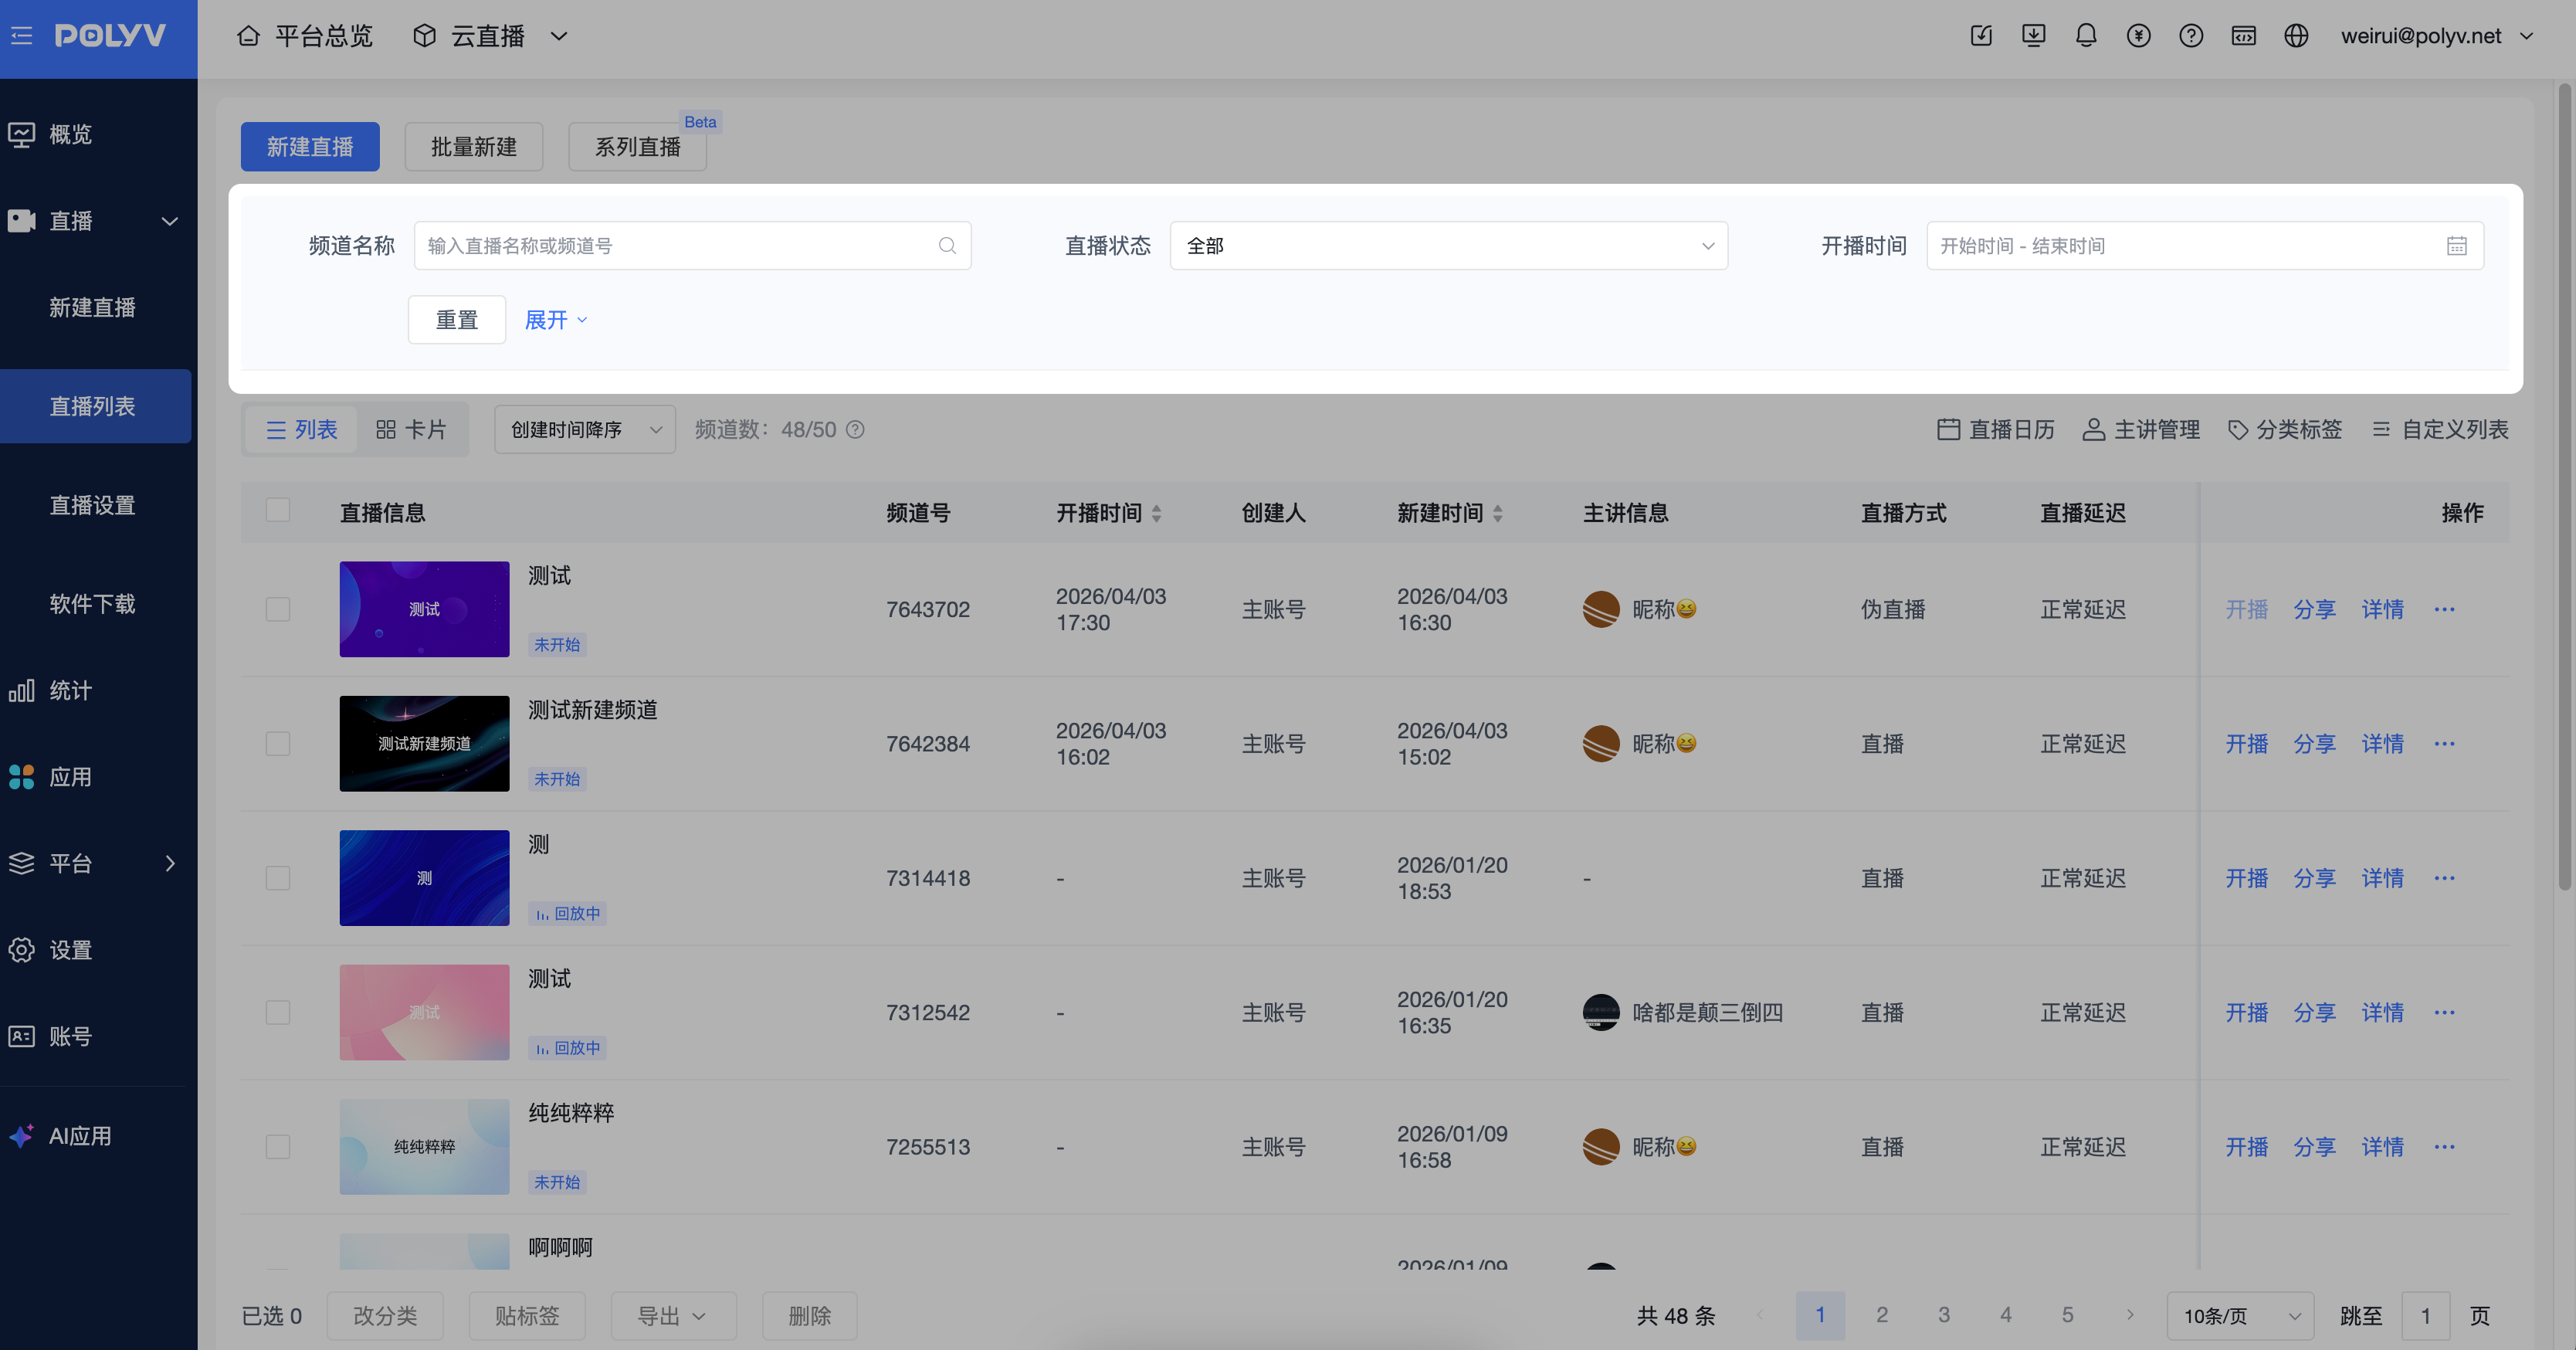2576x1350 pixels.
Task: Open the 云直播 product switcher dropdown
Action: [490, 36]
